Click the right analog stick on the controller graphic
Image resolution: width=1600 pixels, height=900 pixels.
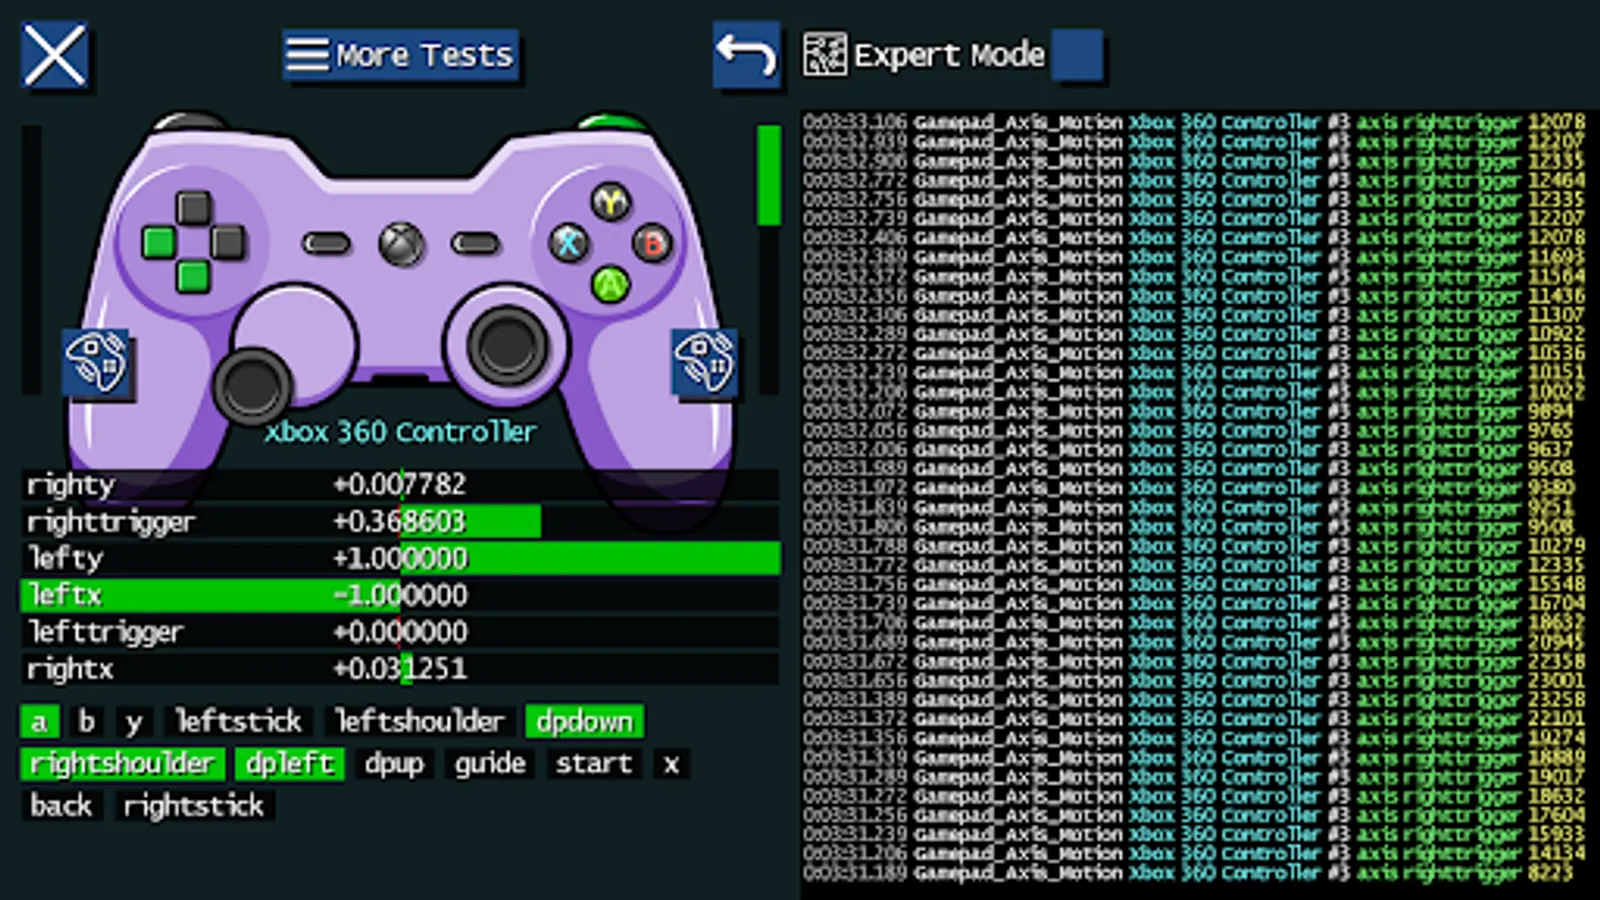point(507,344)
